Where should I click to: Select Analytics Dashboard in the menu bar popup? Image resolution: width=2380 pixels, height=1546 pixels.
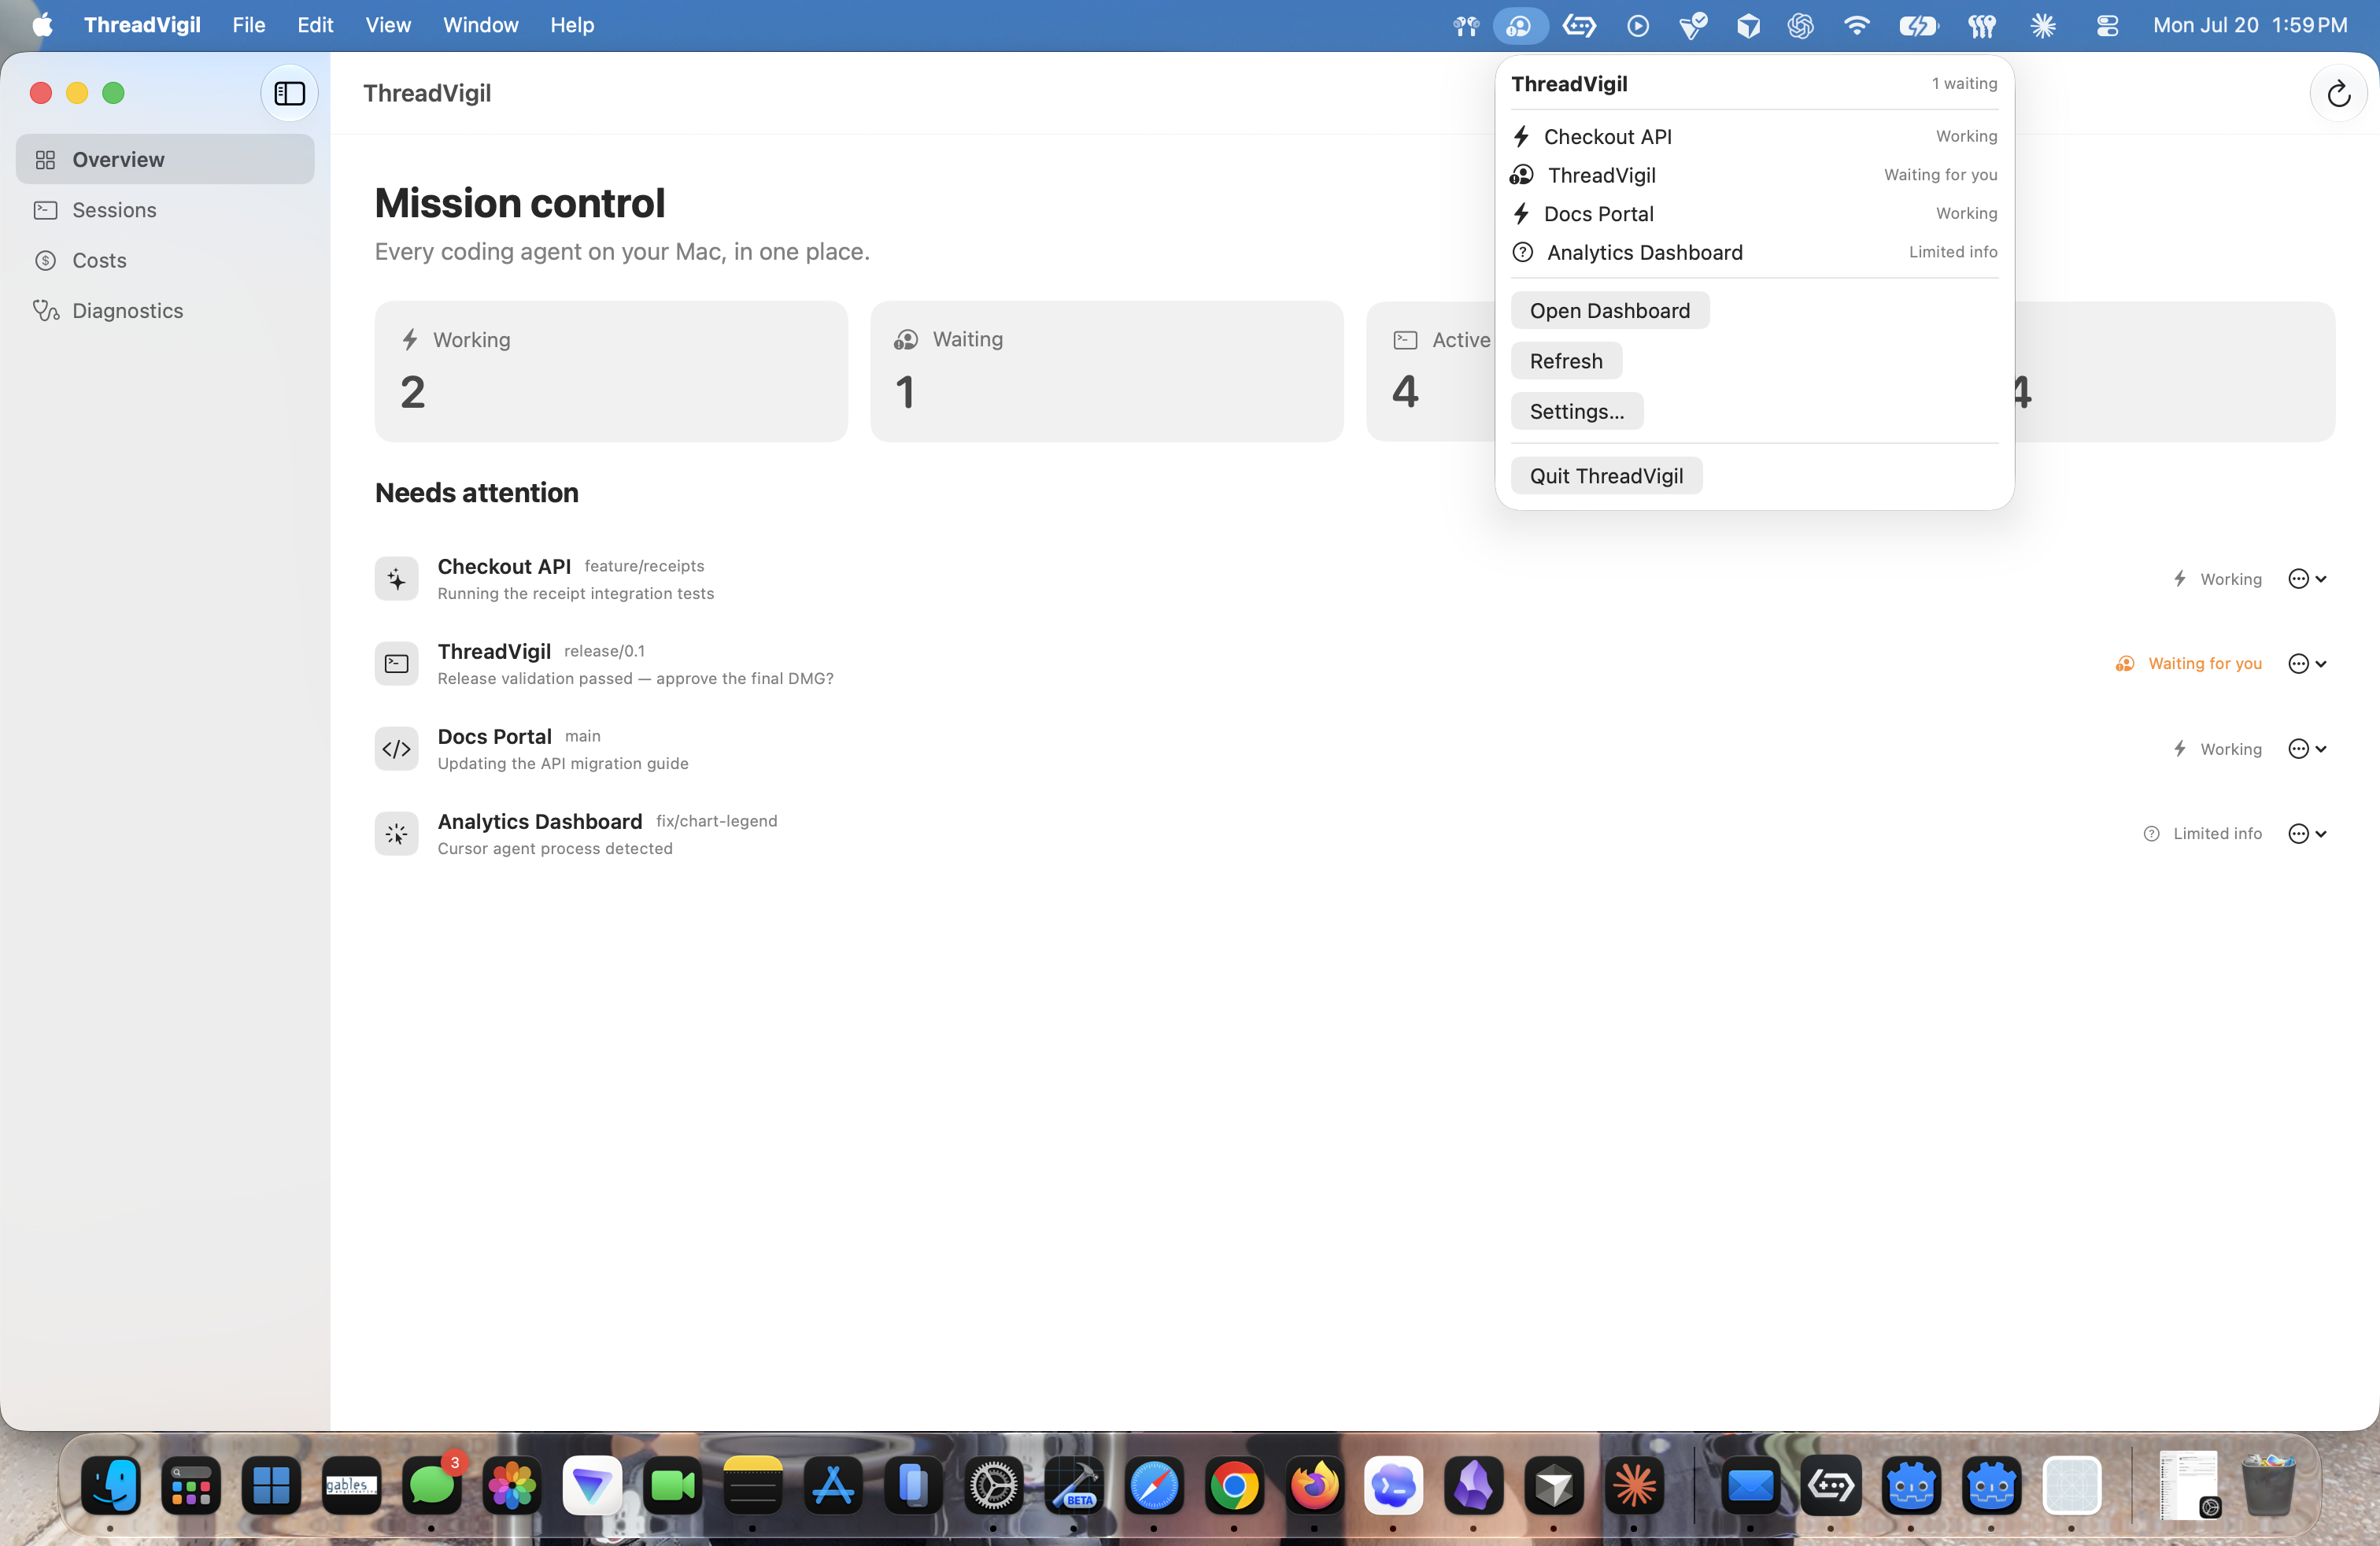[1754, 252]
